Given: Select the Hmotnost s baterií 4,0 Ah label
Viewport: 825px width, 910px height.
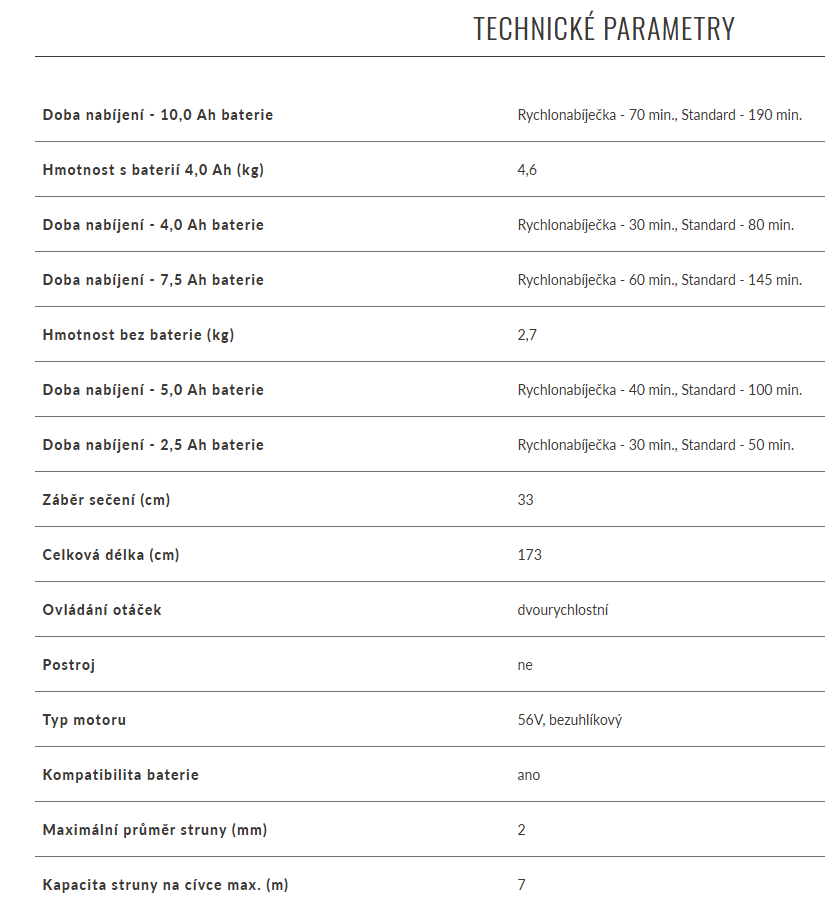Looking at the screenshot, I should (x=153, y=170).
